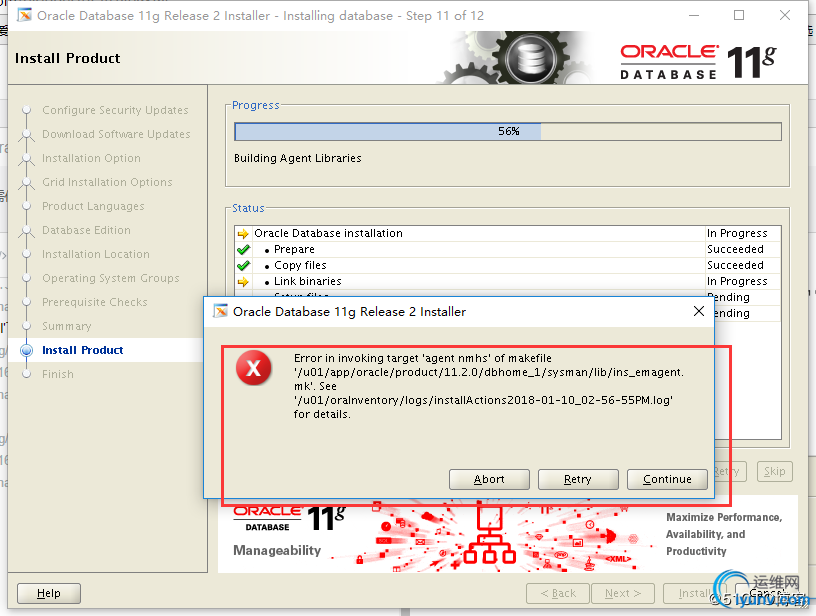Click green checkmark icon beside Prepare
Image resolution: width=816 pixels, height=616 pixels.
[x=243, y=249]
